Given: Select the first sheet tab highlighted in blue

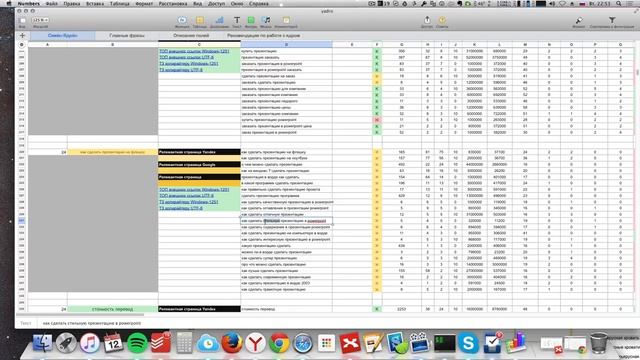Looking at the screenshot, I should [x=62, y=36].
